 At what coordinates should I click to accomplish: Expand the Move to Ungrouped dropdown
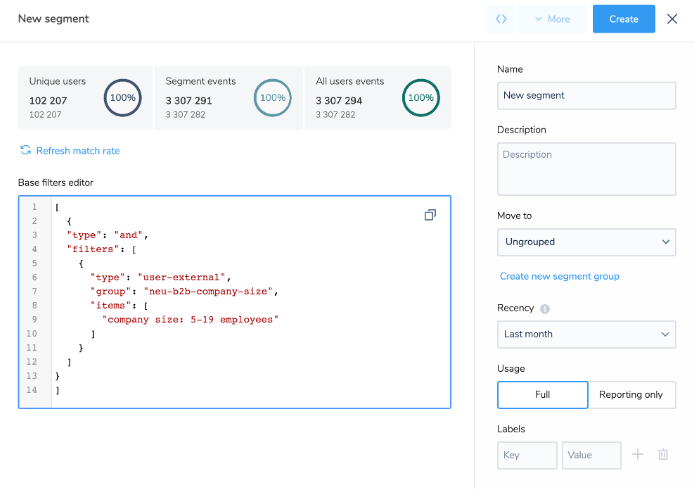(x=586, y=242)
